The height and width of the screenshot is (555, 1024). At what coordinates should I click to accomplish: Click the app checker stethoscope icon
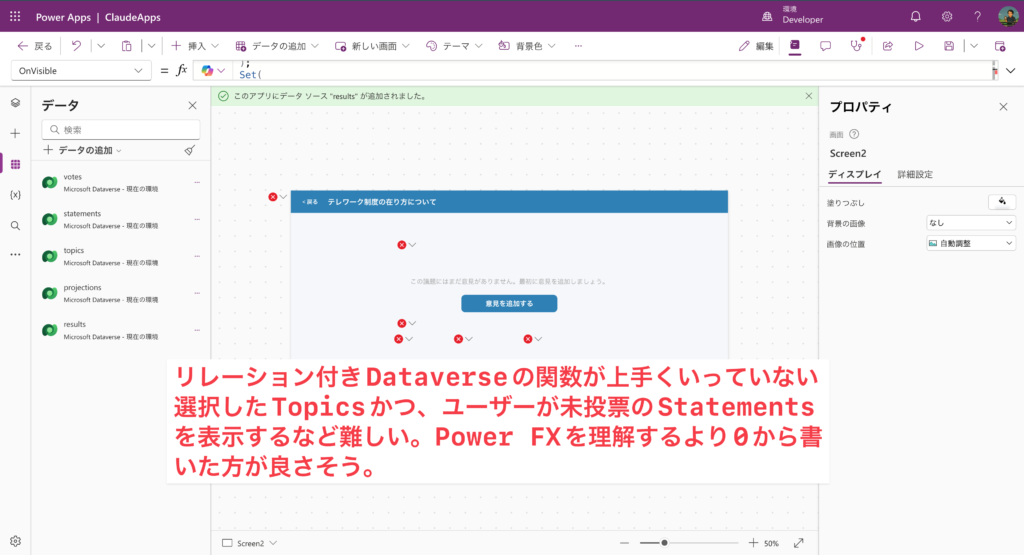tap(855, 46)
